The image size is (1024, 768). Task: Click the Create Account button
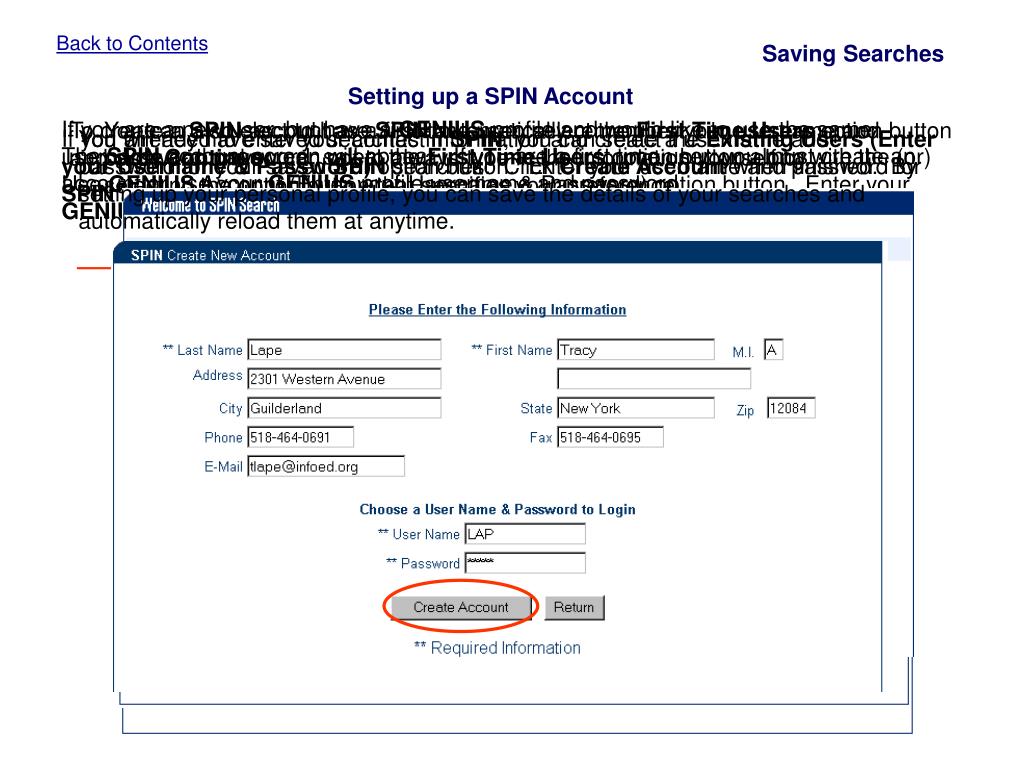[x=461, y=607]
